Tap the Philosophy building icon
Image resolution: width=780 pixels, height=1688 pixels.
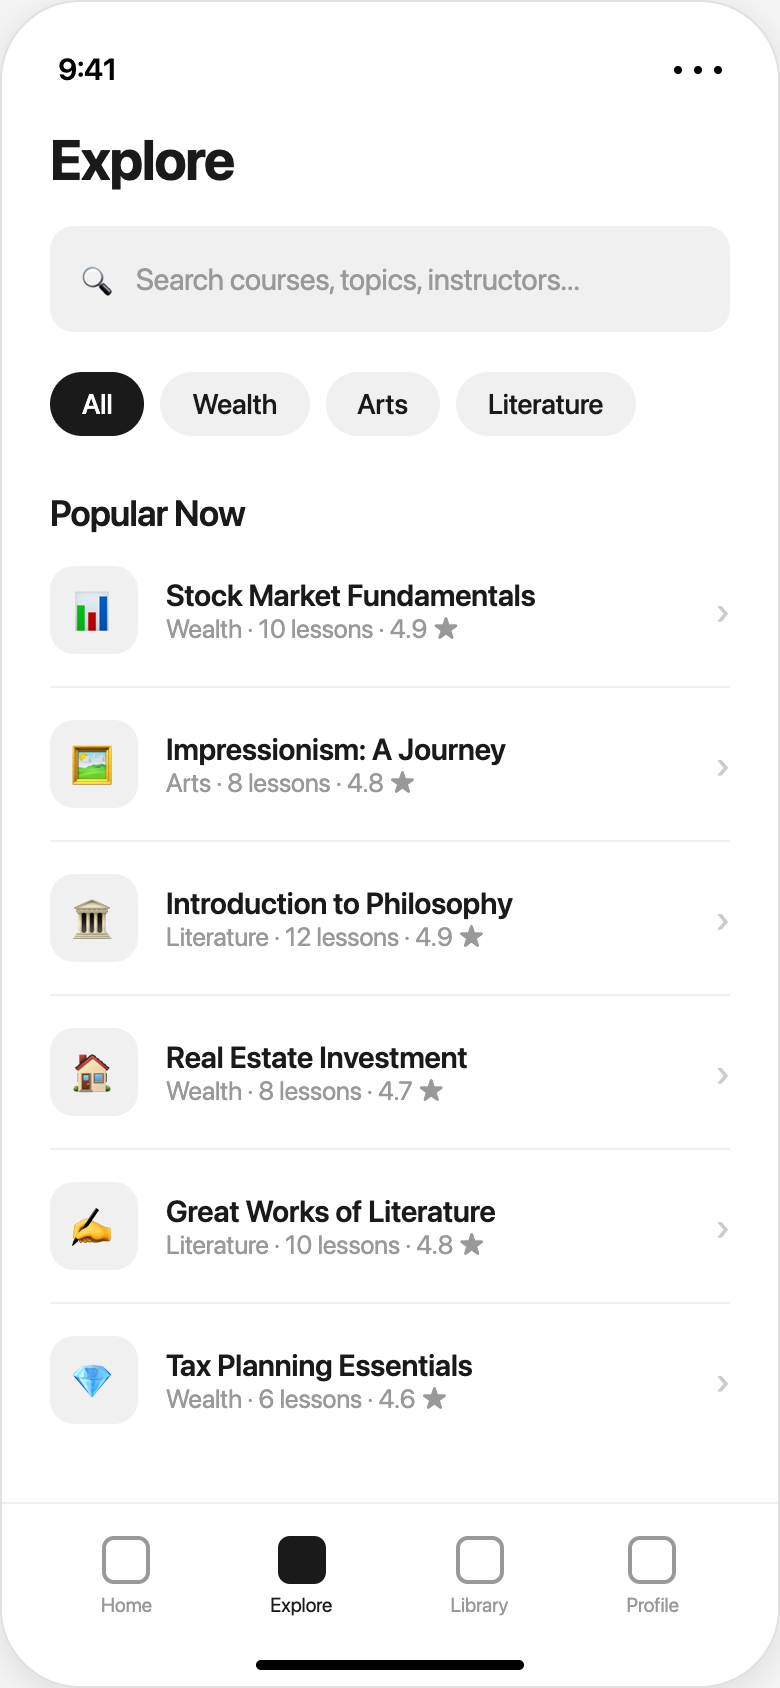(x=93, y=919)
